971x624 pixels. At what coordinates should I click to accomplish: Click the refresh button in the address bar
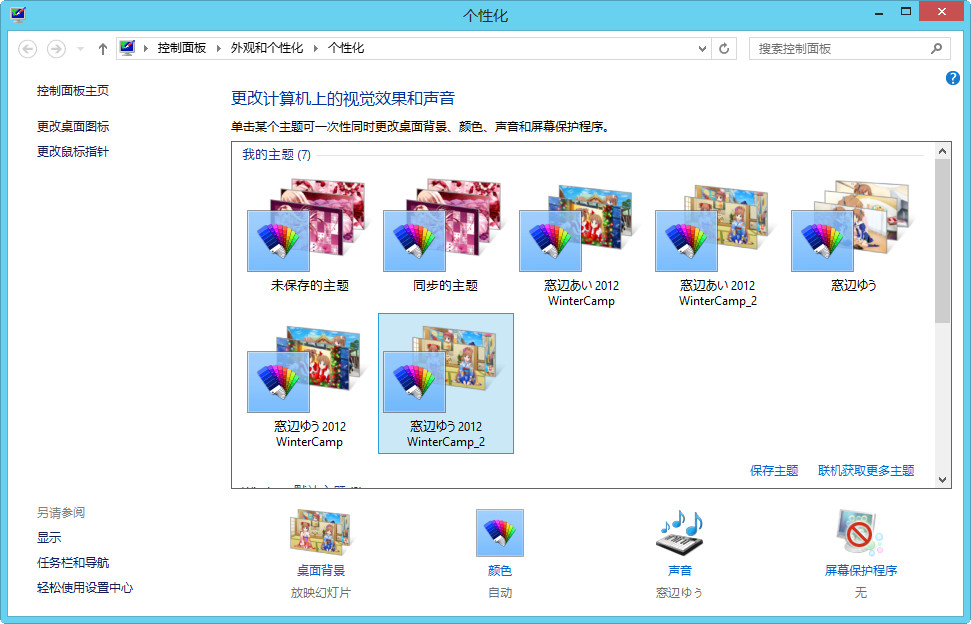724,48
